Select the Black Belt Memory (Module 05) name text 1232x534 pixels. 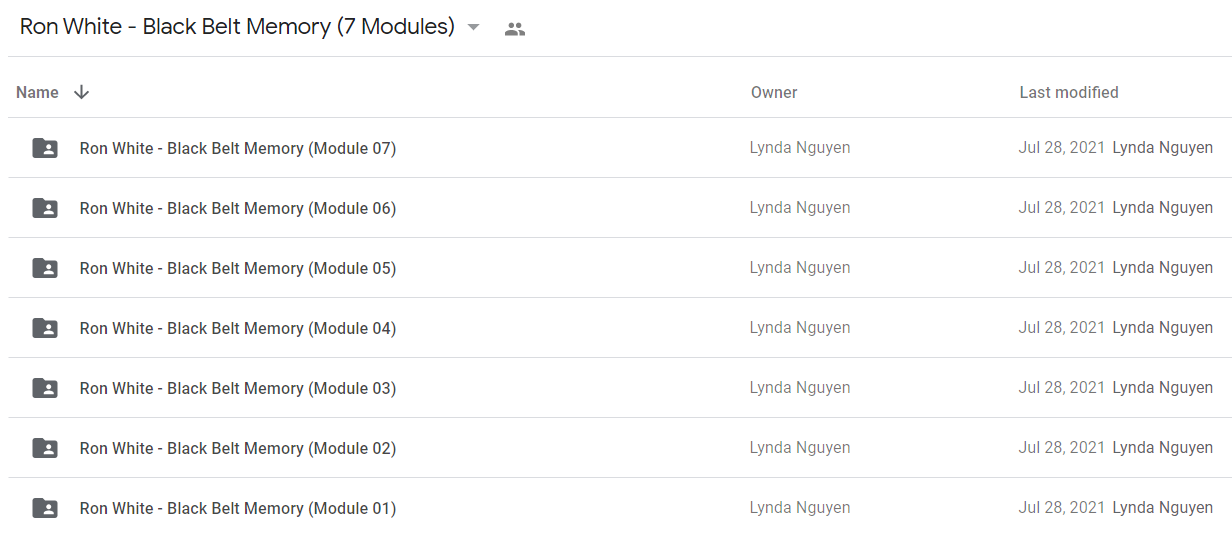click(x=238, y=268)
